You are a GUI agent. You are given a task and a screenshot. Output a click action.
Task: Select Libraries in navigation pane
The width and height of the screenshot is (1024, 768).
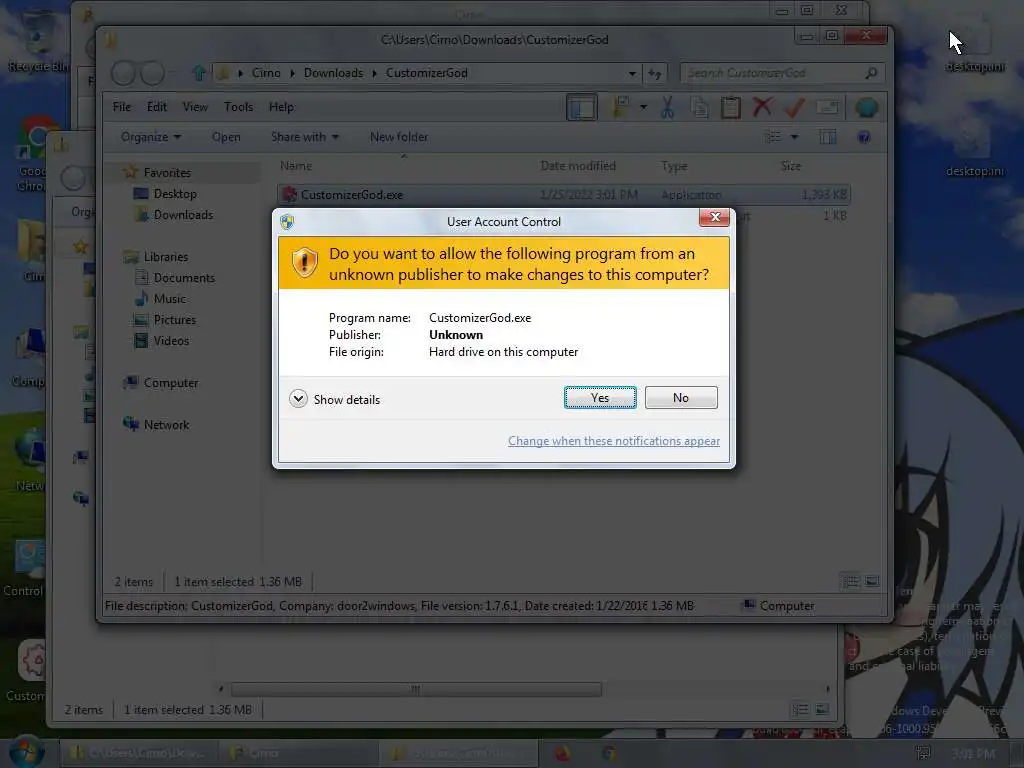[x=166, y=257]
